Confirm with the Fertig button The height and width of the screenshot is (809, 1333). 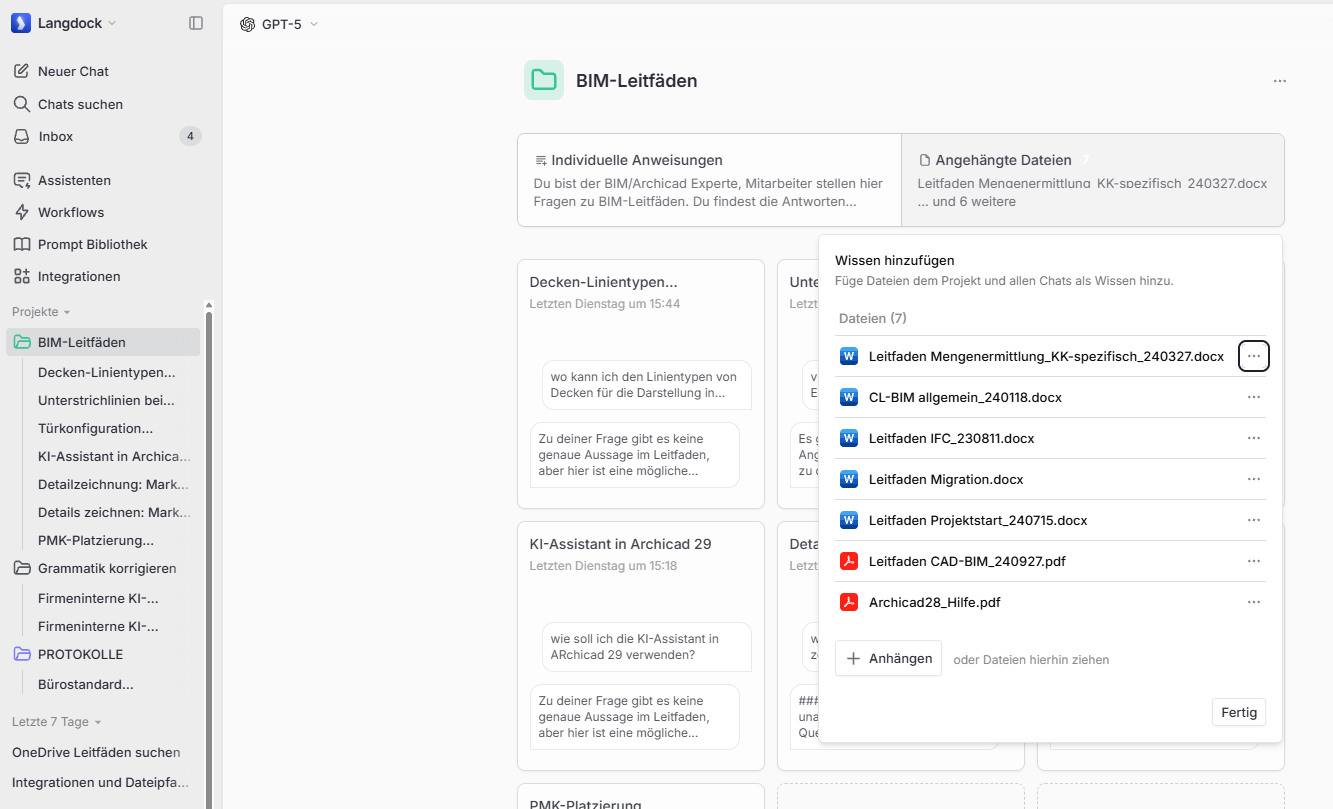[1239, 712]
